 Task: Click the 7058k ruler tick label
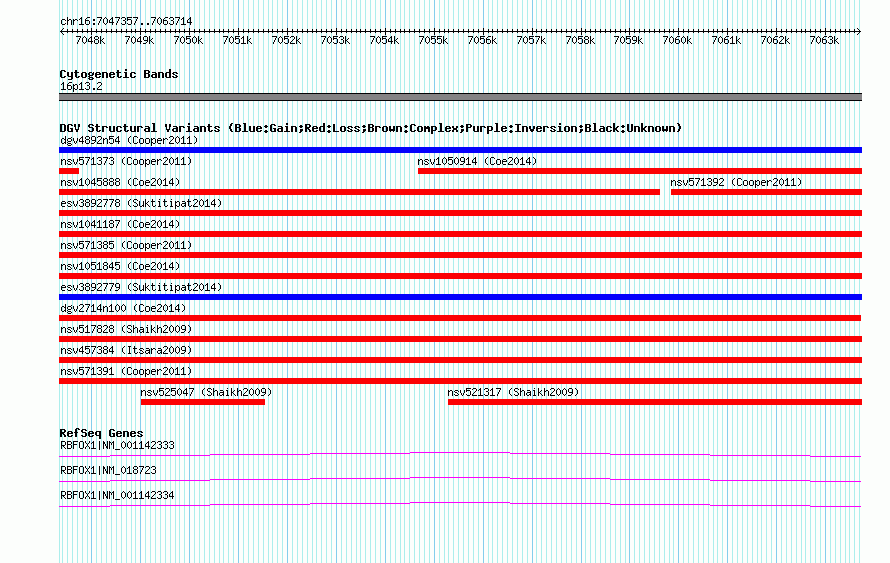[580, 40]
